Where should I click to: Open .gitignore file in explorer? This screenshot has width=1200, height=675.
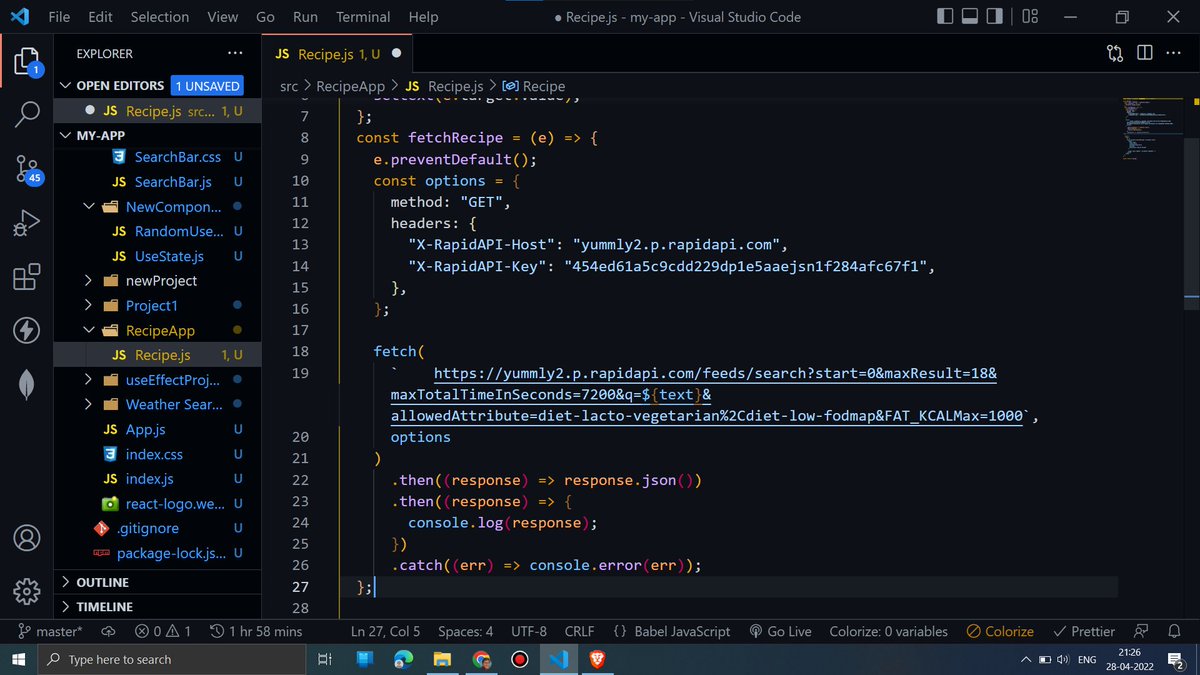point(149,528)
